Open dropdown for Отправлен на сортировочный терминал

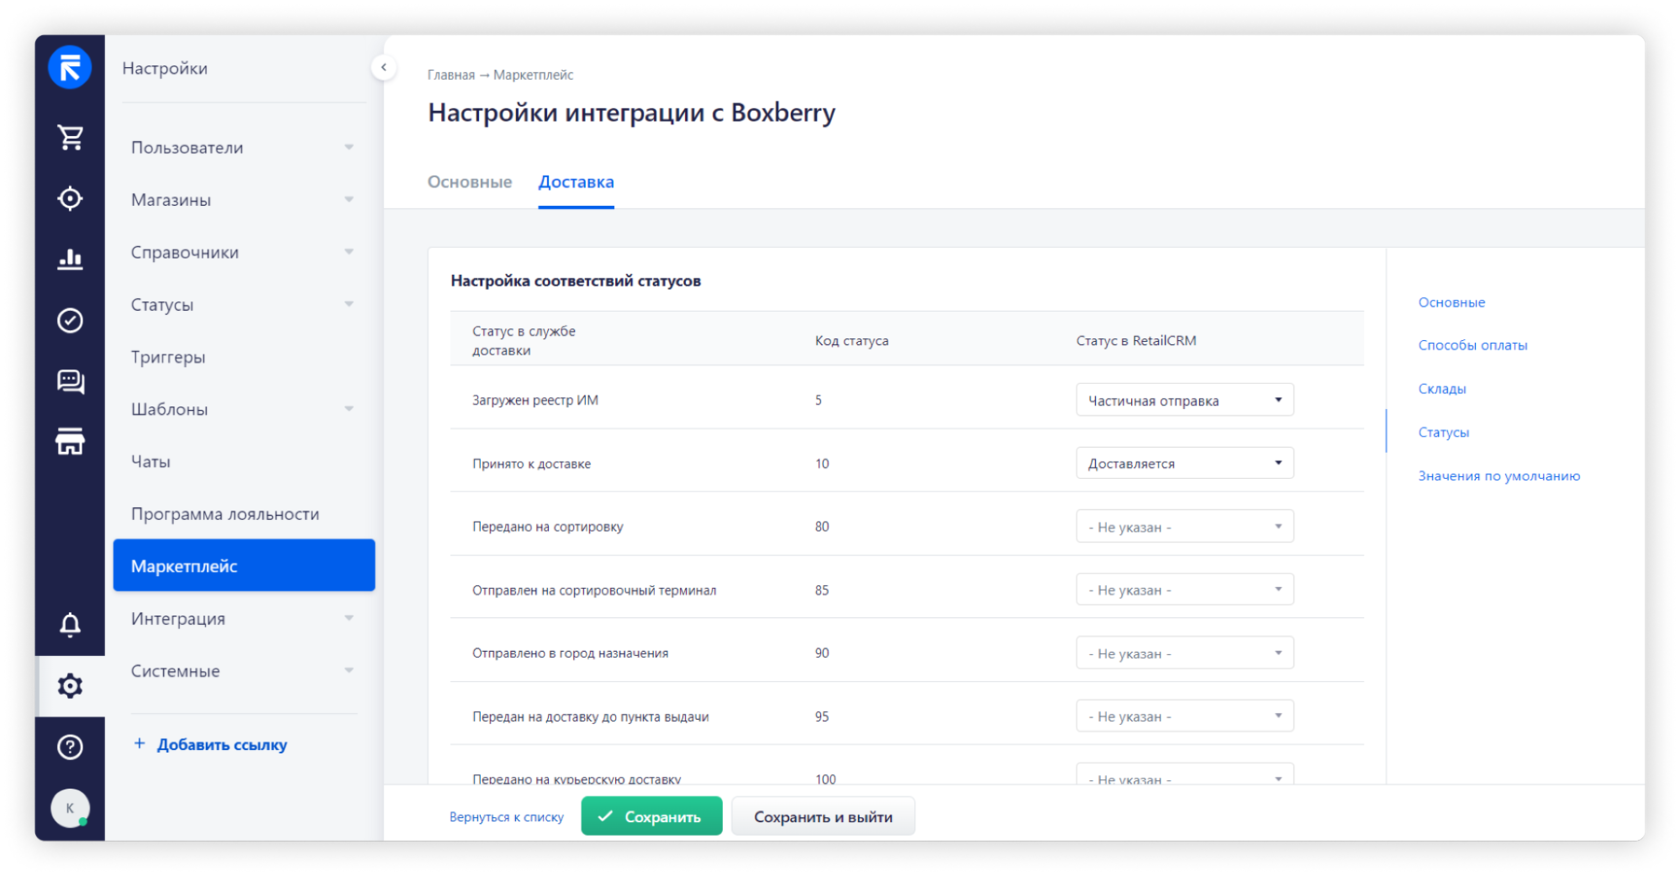[1184, 590]
